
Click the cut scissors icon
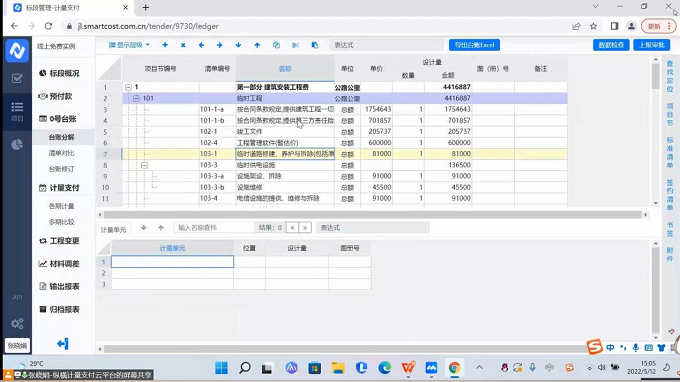[295, 45]
